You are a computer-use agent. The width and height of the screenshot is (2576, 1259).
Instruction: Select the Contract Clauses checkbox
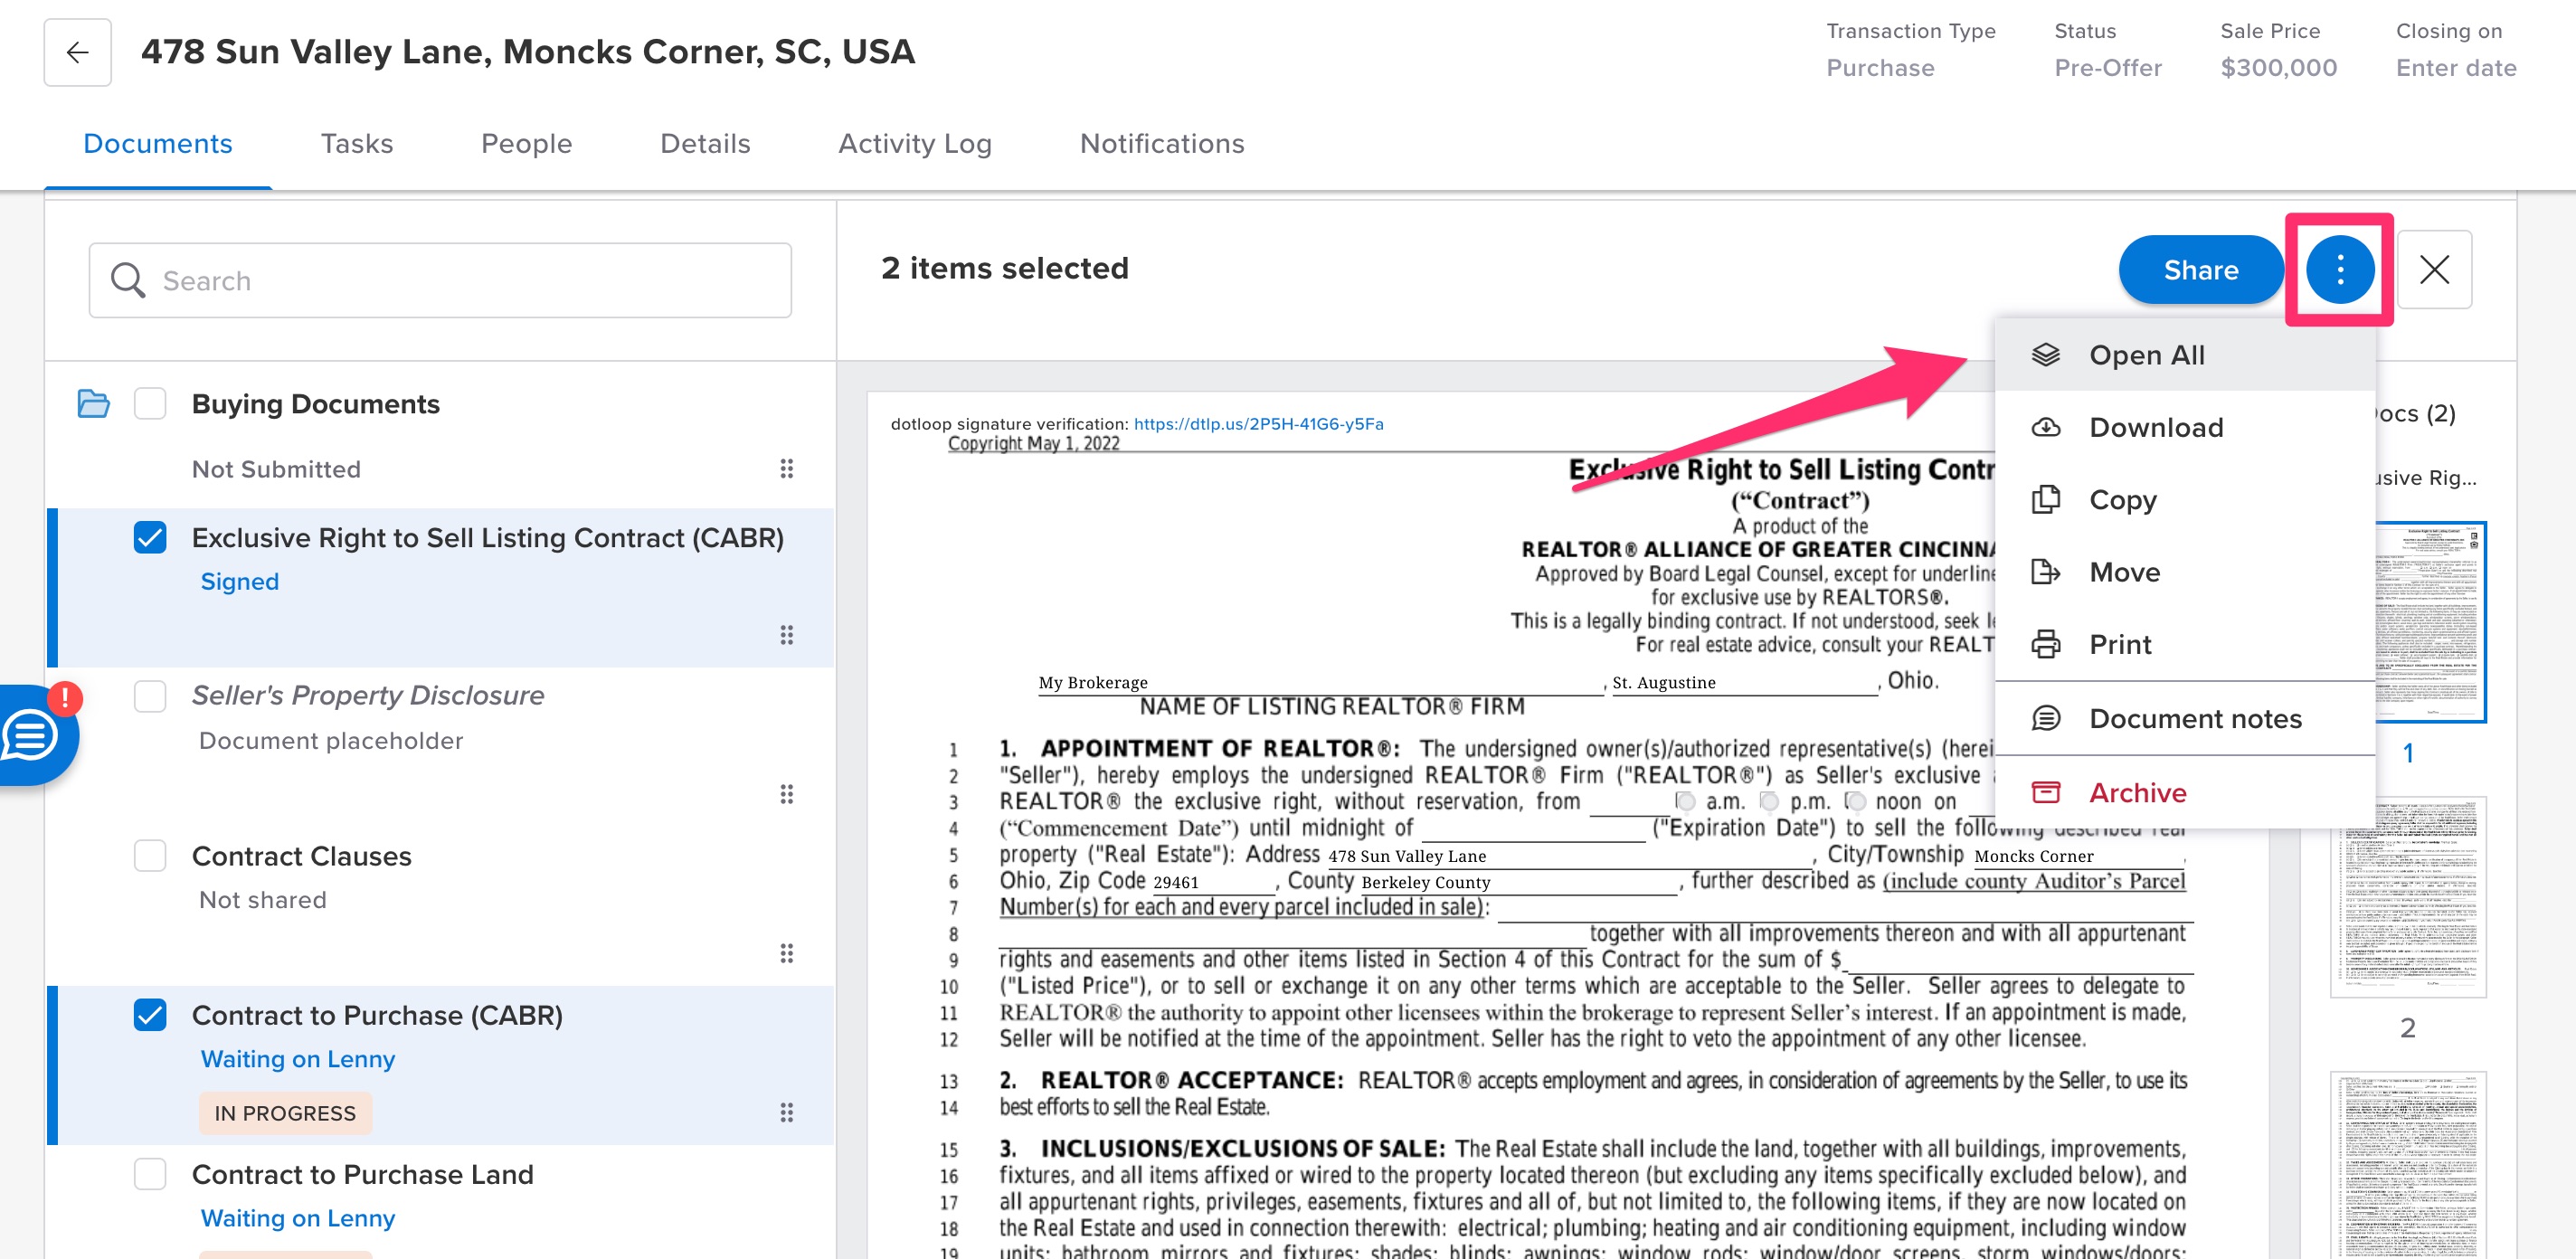pyautogui.click(x=150, y=856)
